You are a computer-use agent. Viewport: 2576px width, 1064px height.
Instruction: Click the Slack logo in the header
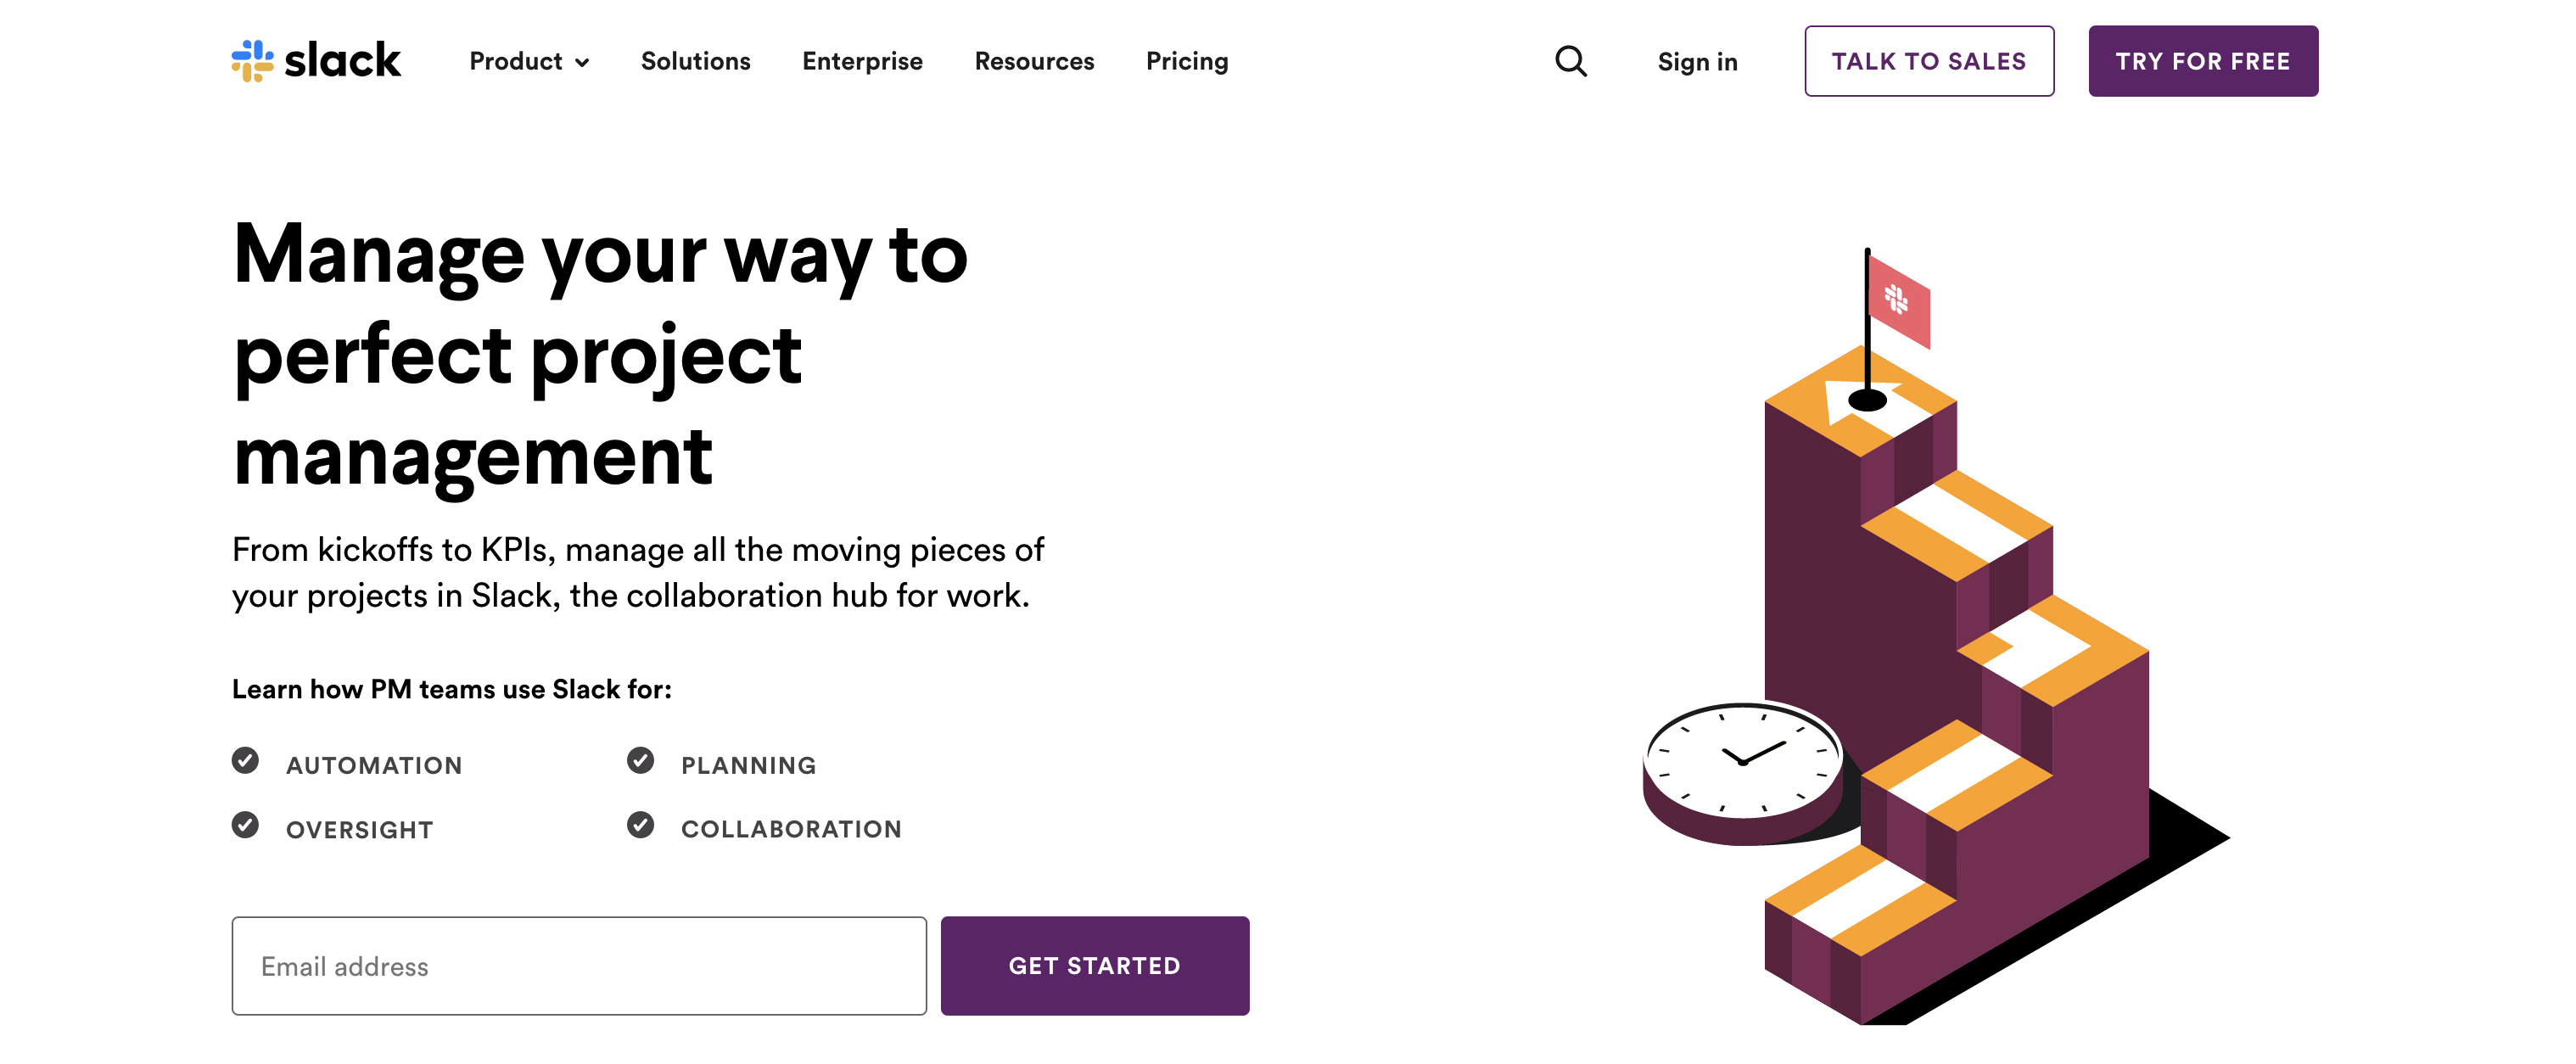316,61
